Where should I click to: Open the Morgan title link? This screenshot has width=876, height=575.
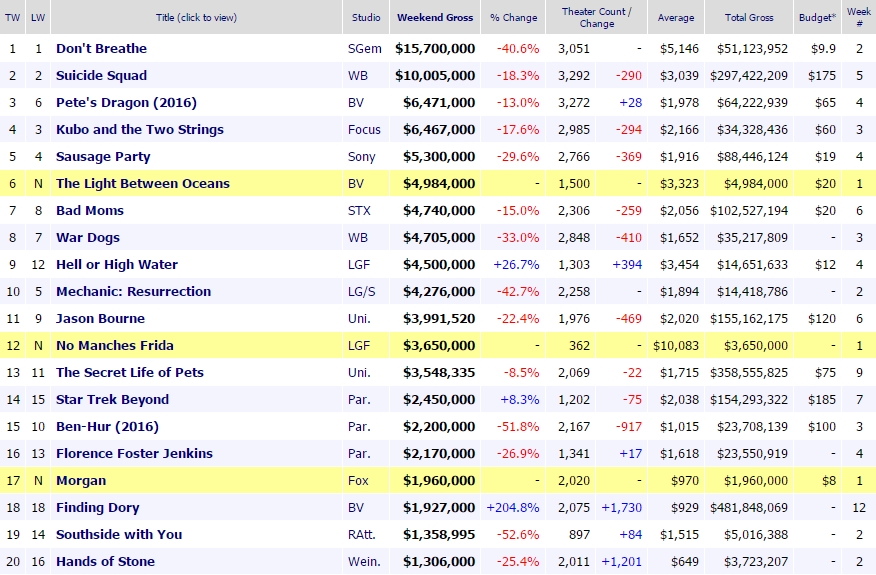(x=80, y=481)
